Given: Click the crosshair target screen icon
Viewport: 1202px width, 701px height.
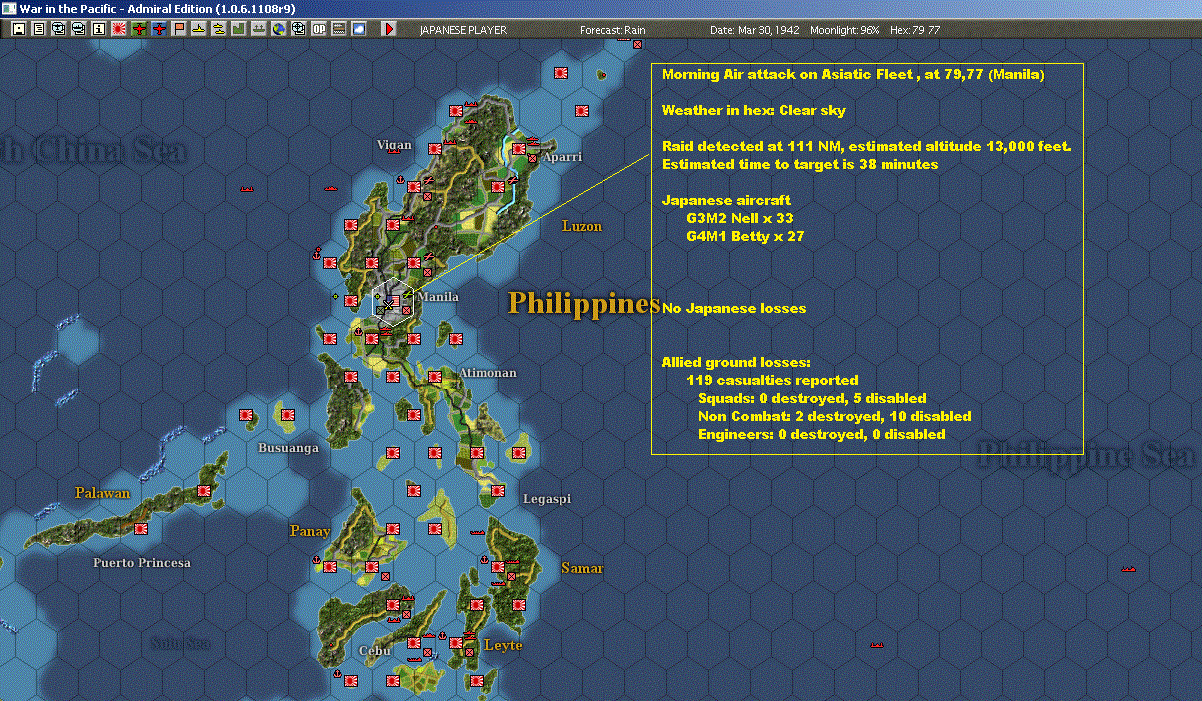Looking at the screenshot, I should (299, 29).
